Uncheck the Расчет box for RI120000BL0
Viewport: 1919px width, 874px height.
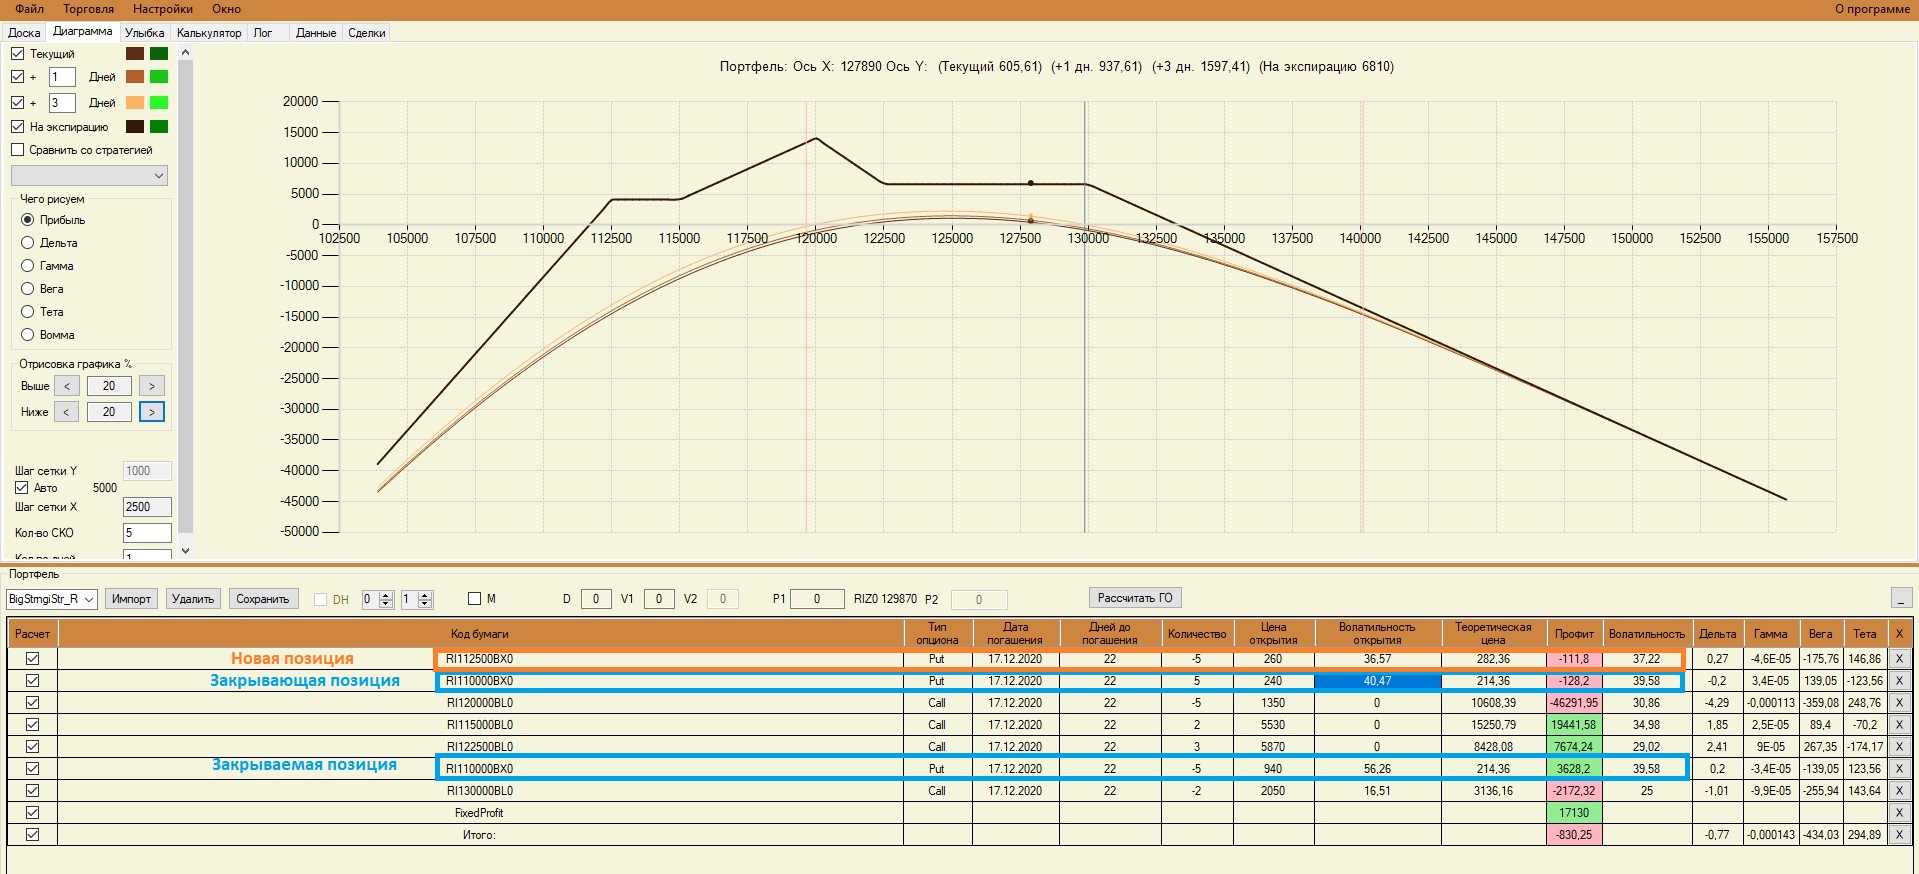coord(32,703)
